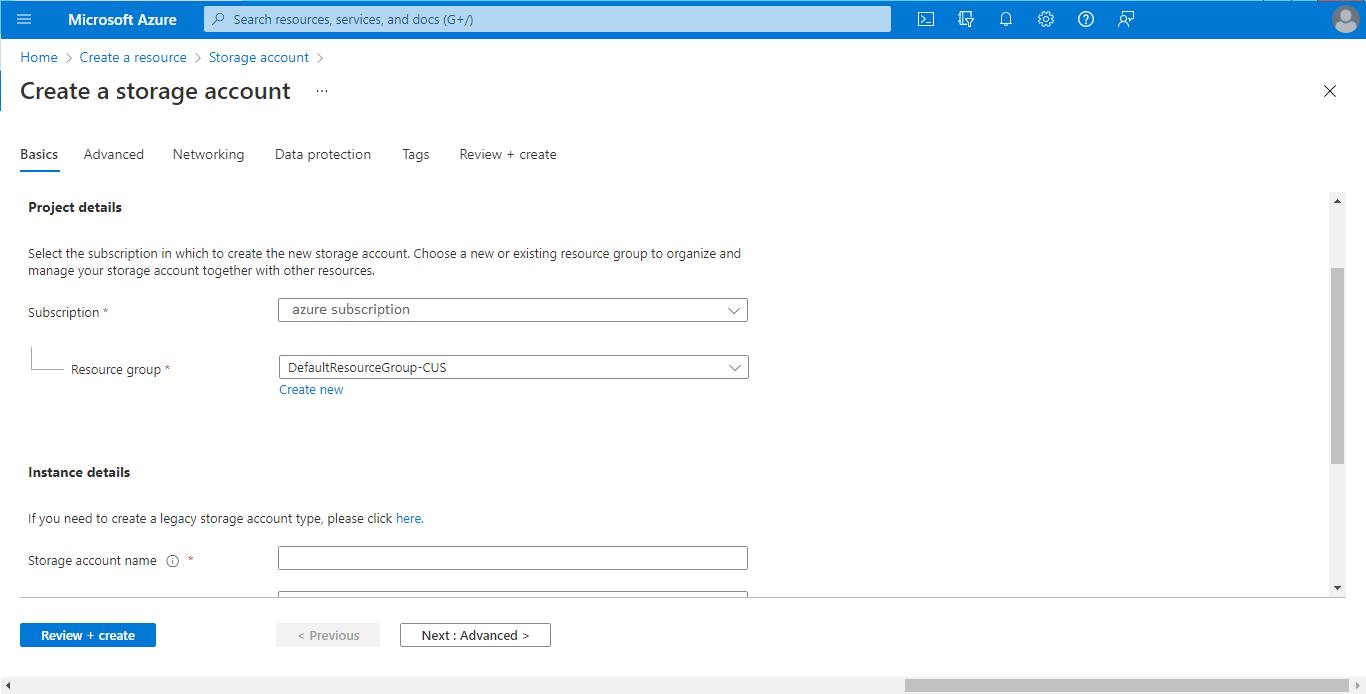
Task: Switch to the Networking tab
Action: coord(208,154)
